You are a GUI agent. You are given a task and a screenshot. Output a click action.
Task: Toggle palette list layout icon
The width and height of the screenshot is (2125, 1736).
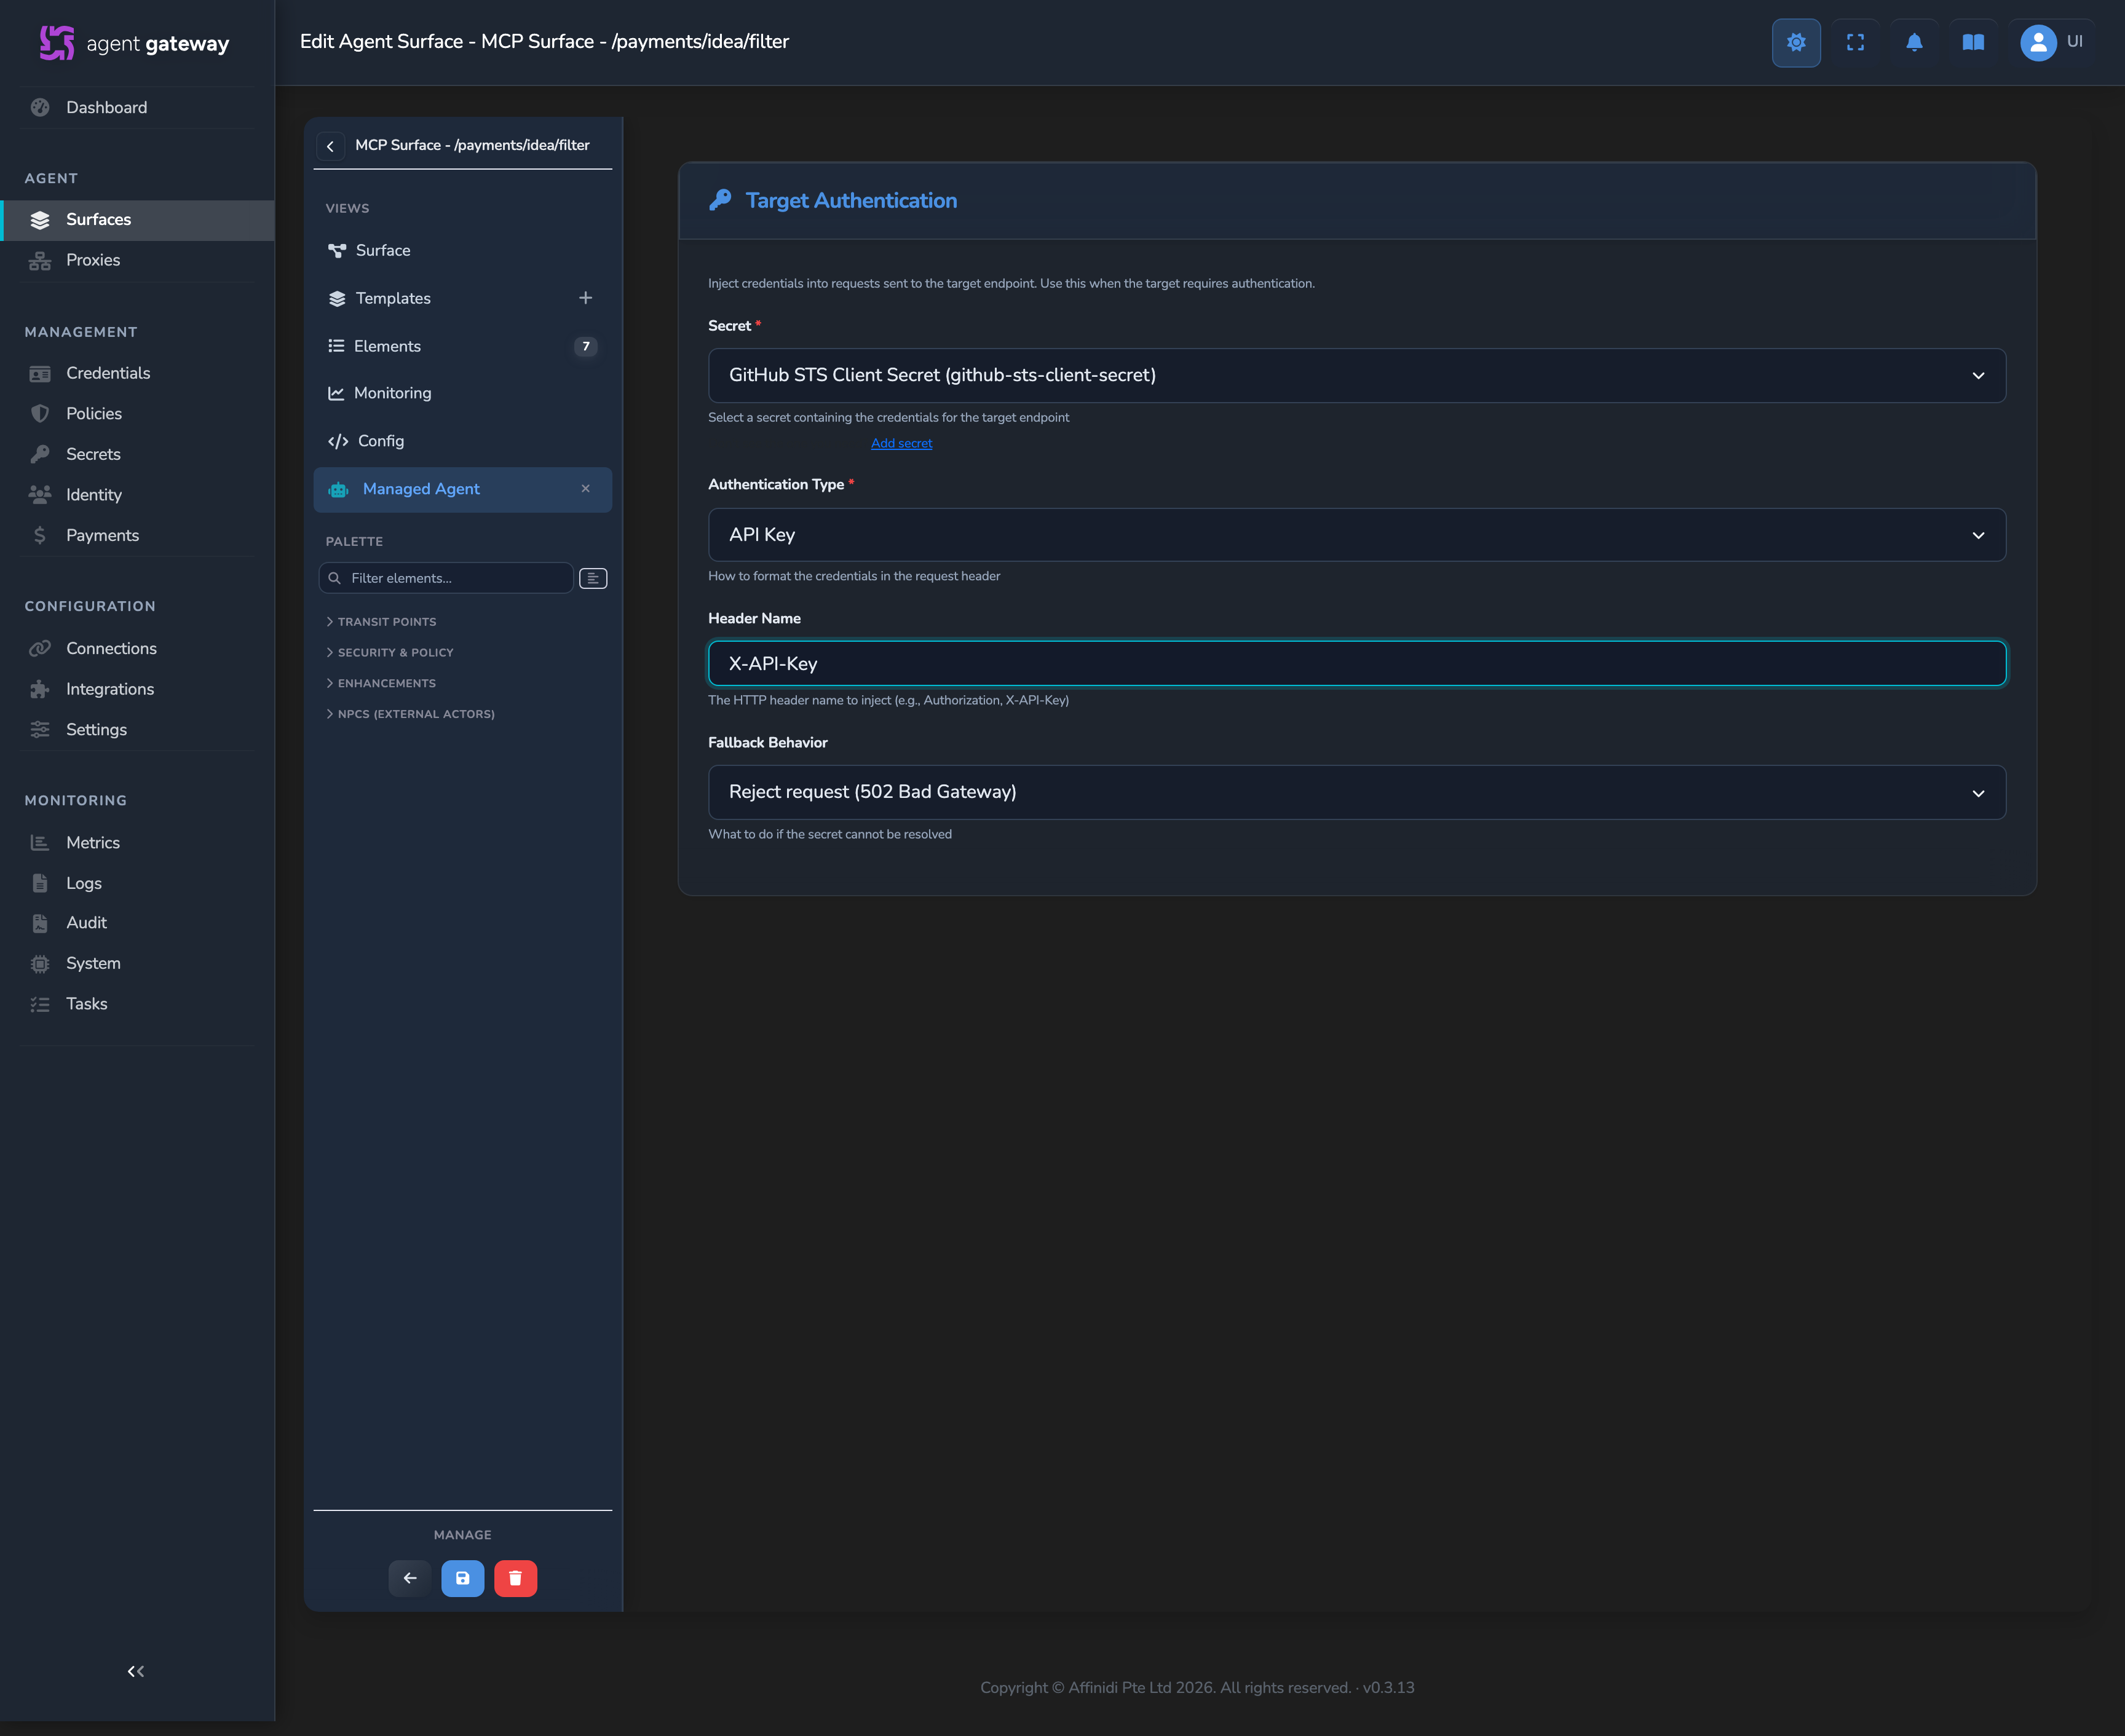[x=593, y=578]
